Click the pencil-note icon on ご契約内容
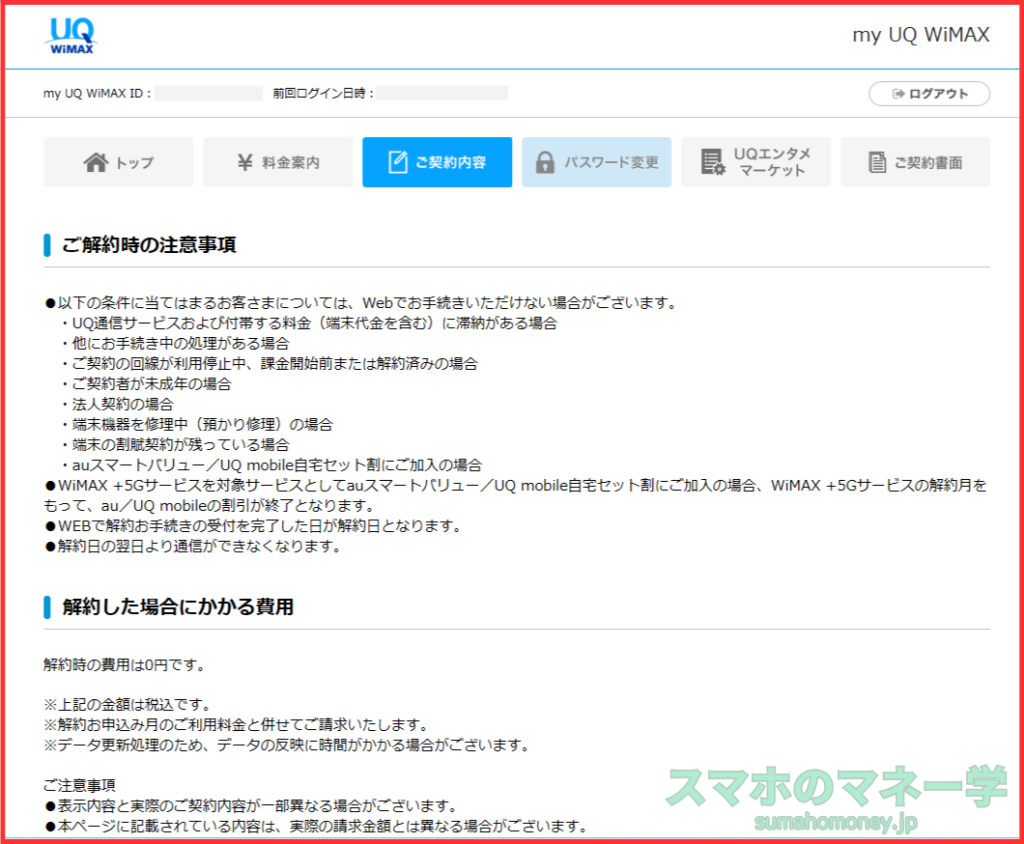Viewport: 1024px width, 844px height. [x=398, y=162]
